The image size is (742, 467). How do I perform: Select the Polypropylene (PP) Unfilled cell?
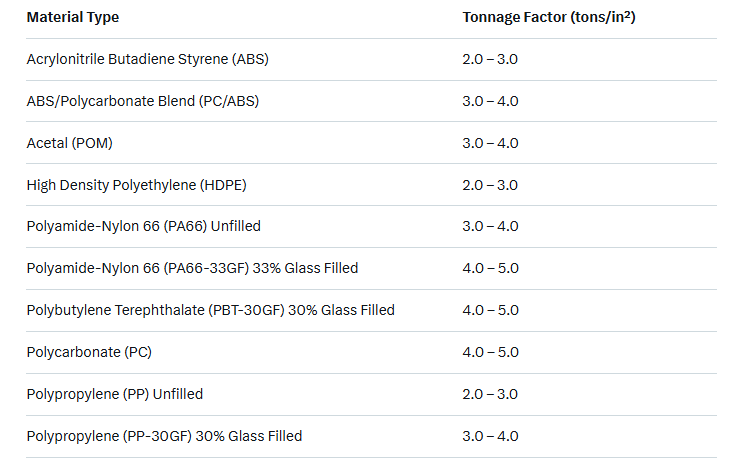115,394
